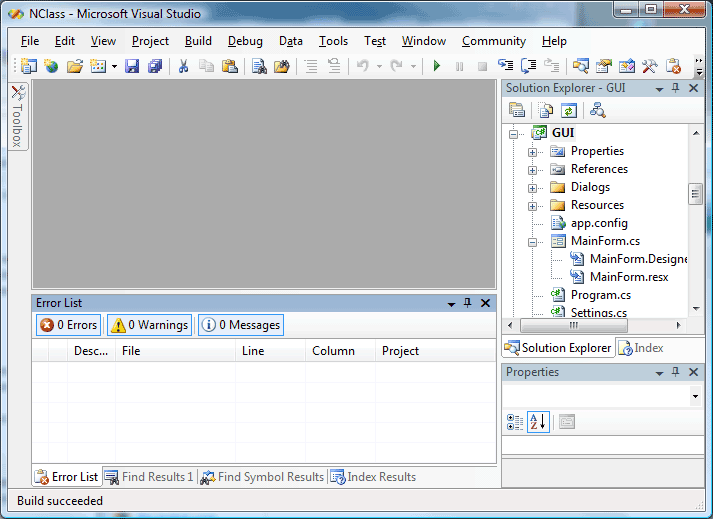
Task: Click the Refresh icon in Solution Explorer
Action: coord(568,110)
